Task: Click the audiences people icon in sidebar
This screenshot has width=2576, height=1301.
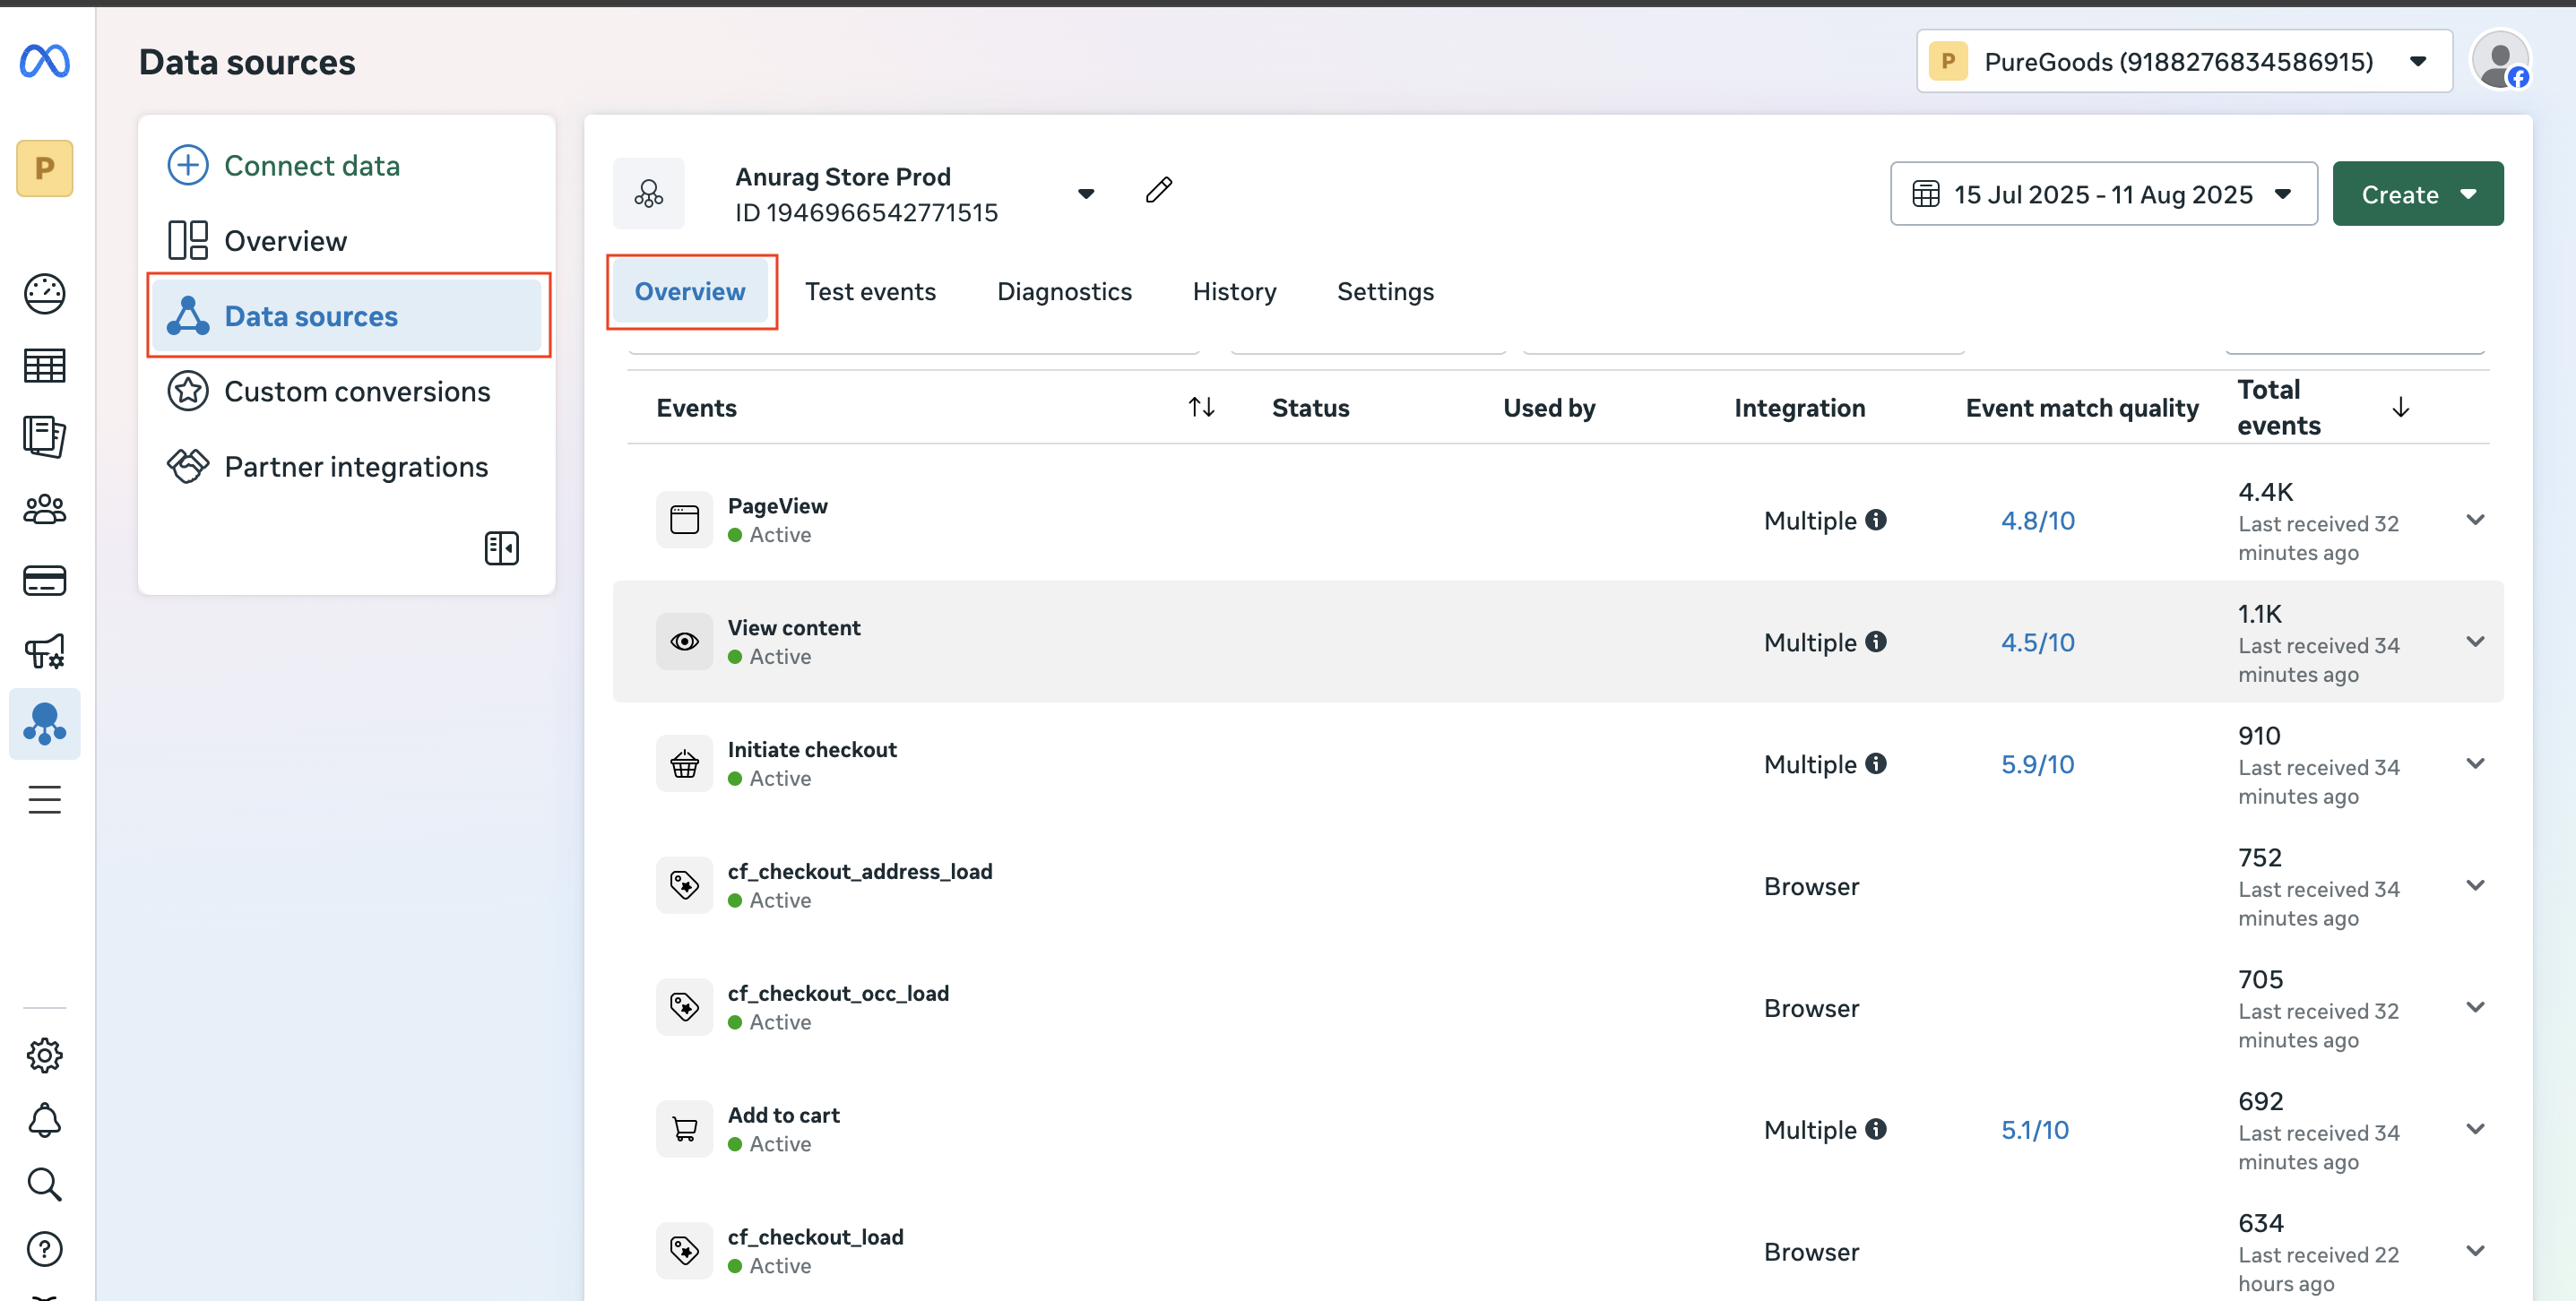Action: coord(44,509)
